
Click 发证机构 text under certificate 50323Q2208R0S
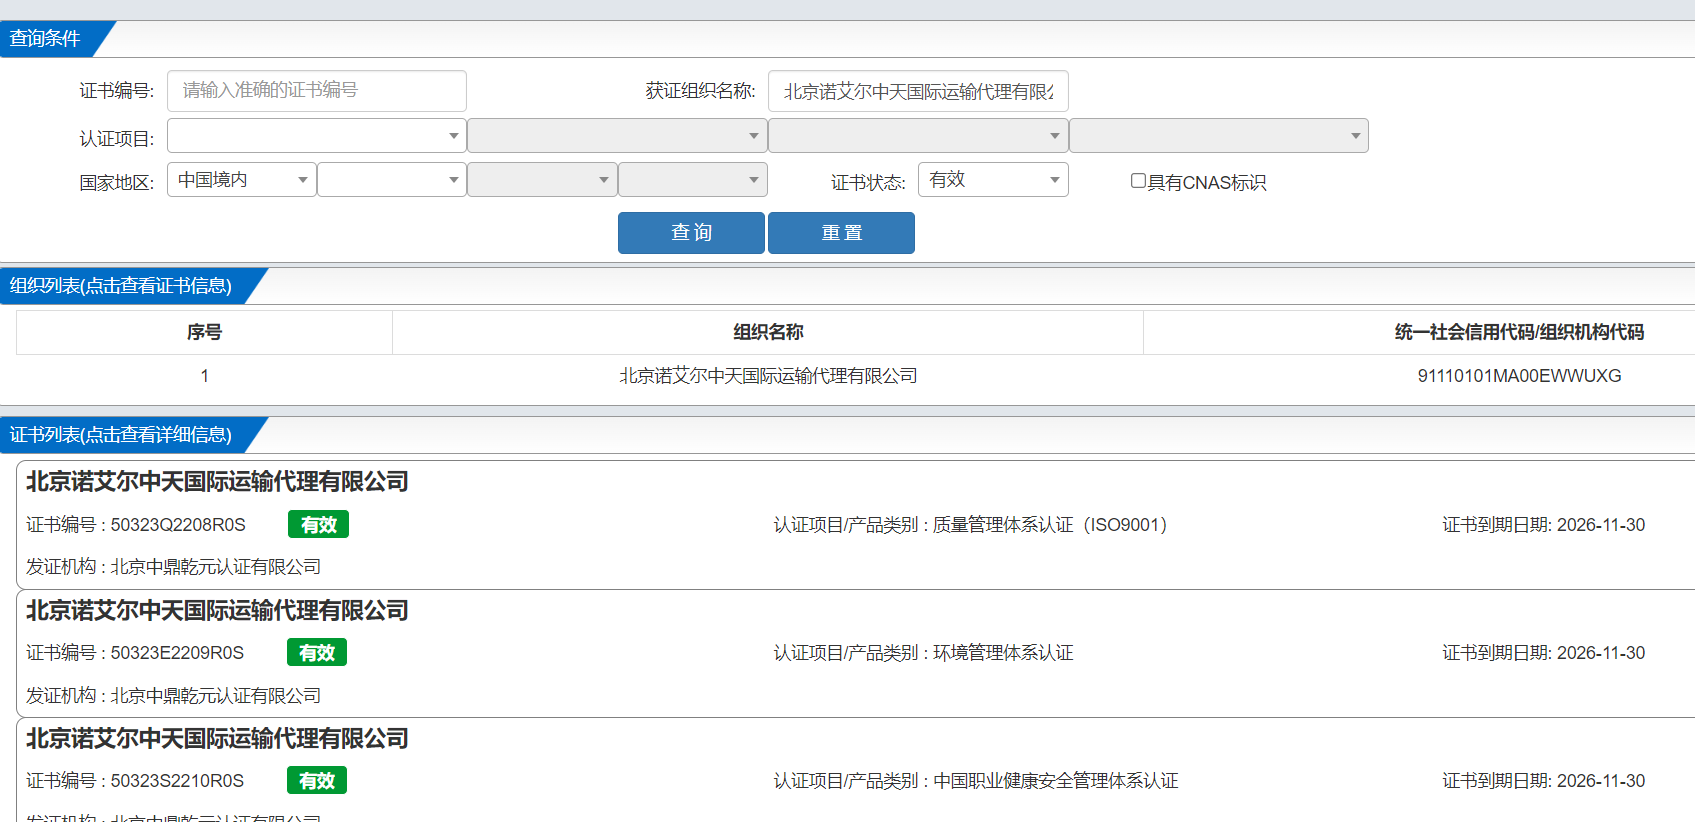tap(173, 567)
